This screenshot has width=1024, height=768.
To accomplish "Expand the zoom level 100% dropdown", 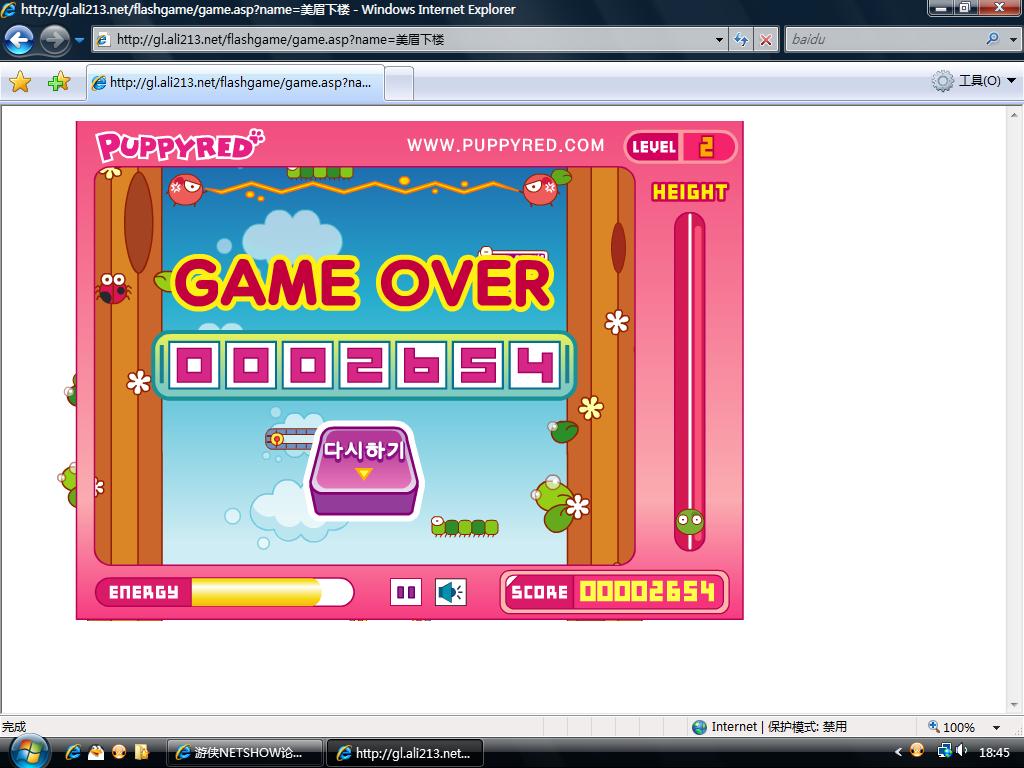I will (x=996, y=727).
